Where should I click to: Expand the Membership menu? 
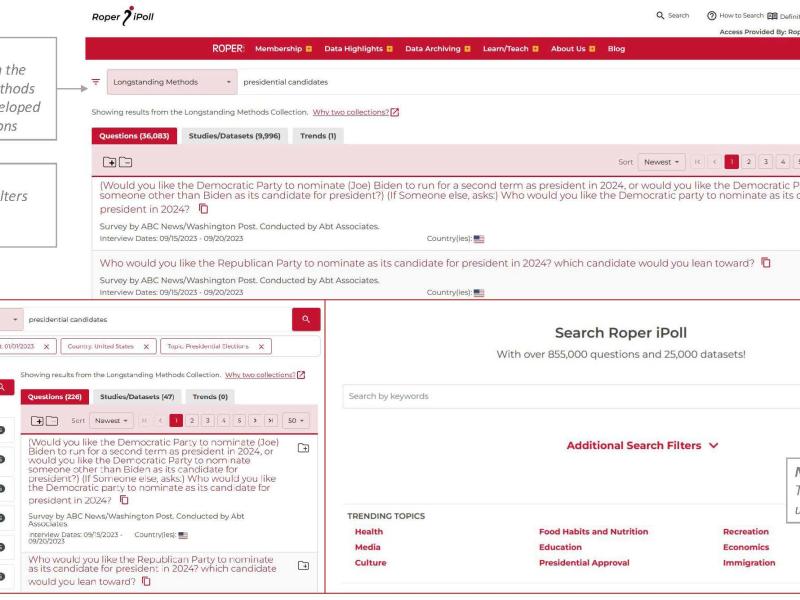point(283,48)
